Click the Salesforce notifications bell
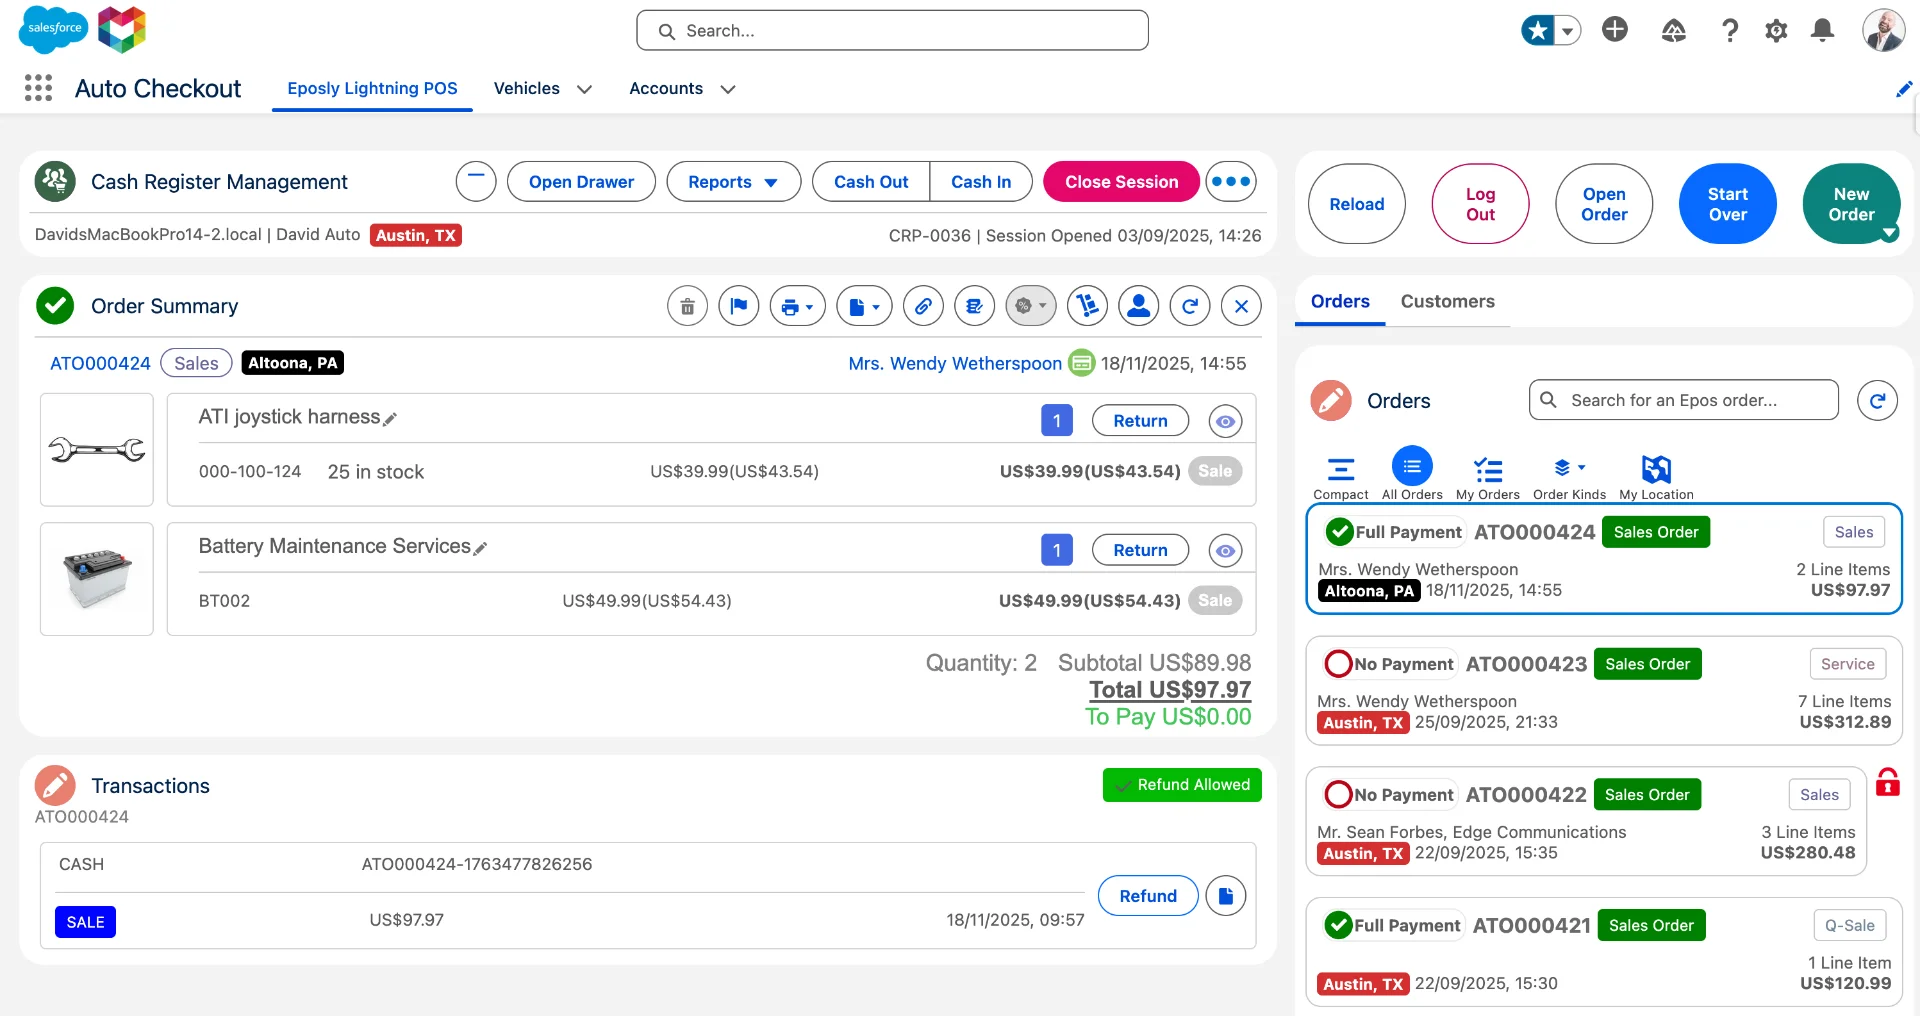This screenshot has height=1016, width=1920. click(1822, 31)
